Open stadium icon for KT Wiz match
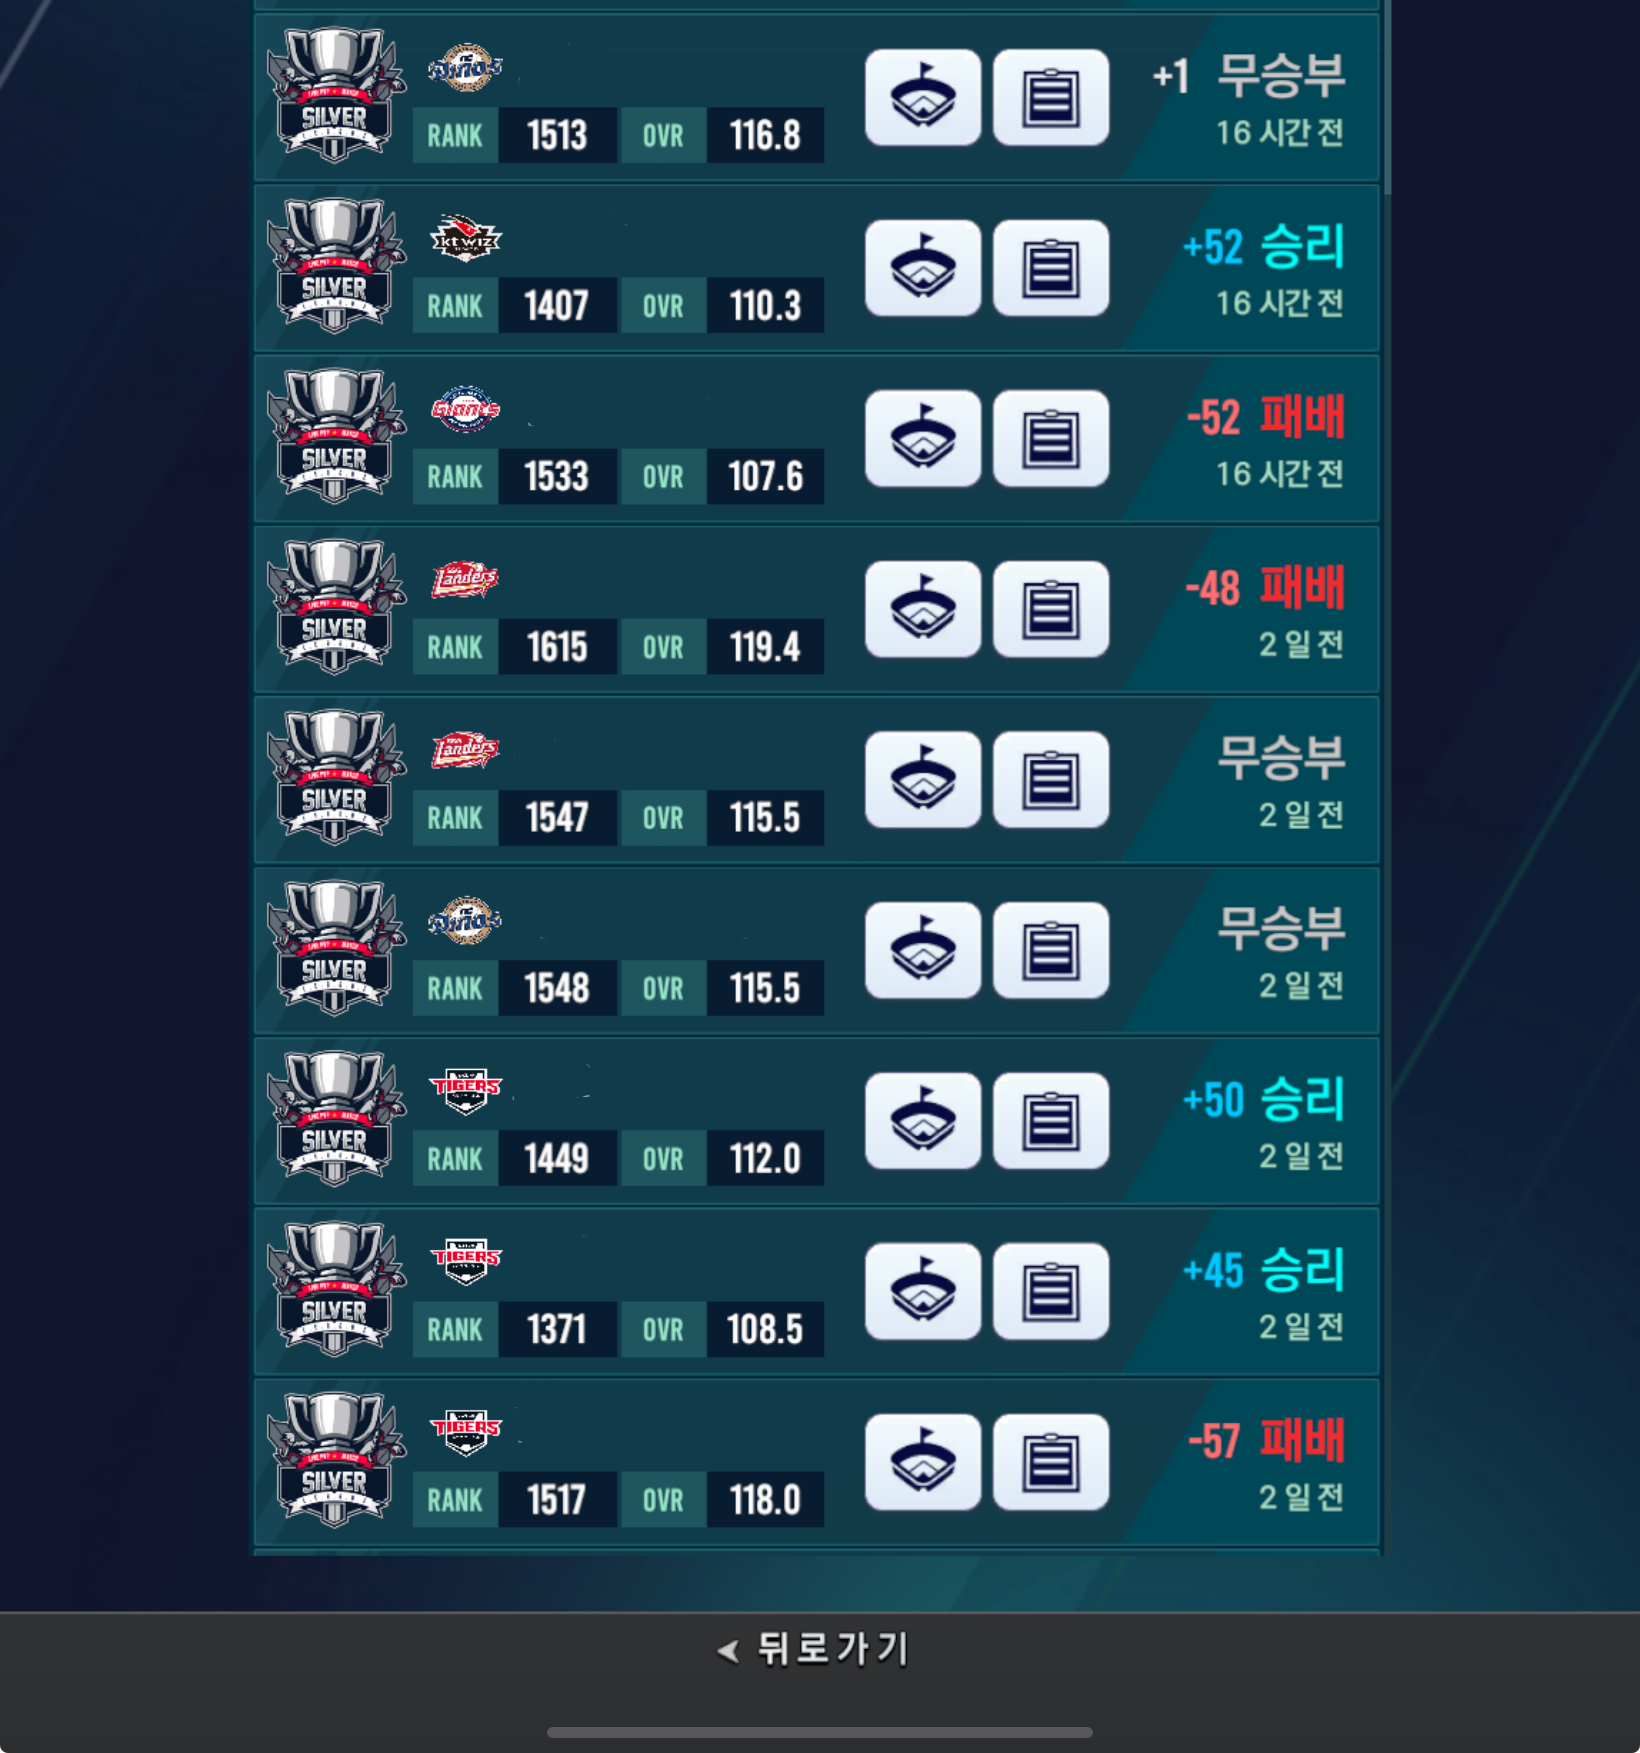The image size is (1640, 1753). pos(922,268)
